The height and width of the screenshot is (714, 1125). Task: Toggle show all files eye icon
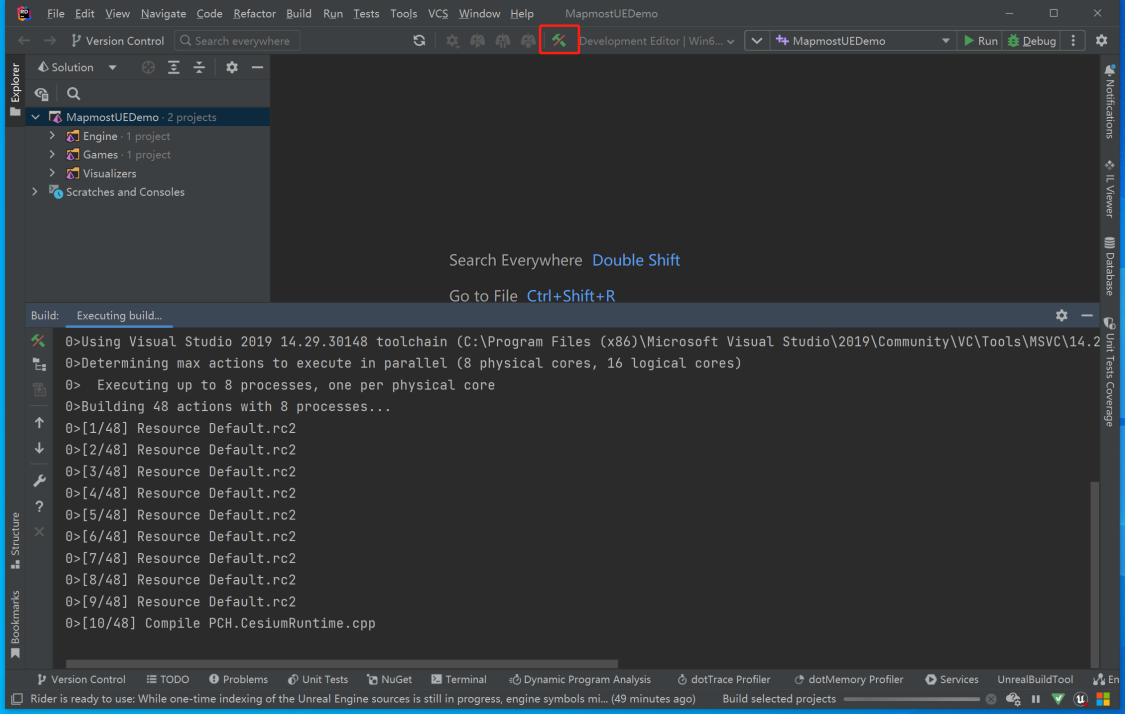(42, 93)
